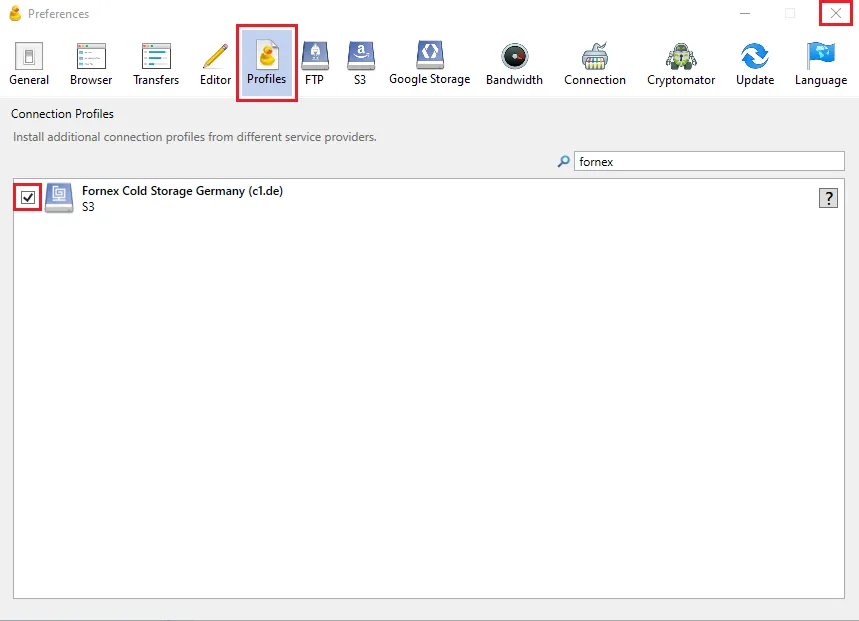Minimize the Preferences window

pyautogui.click(x=745, y=13)
